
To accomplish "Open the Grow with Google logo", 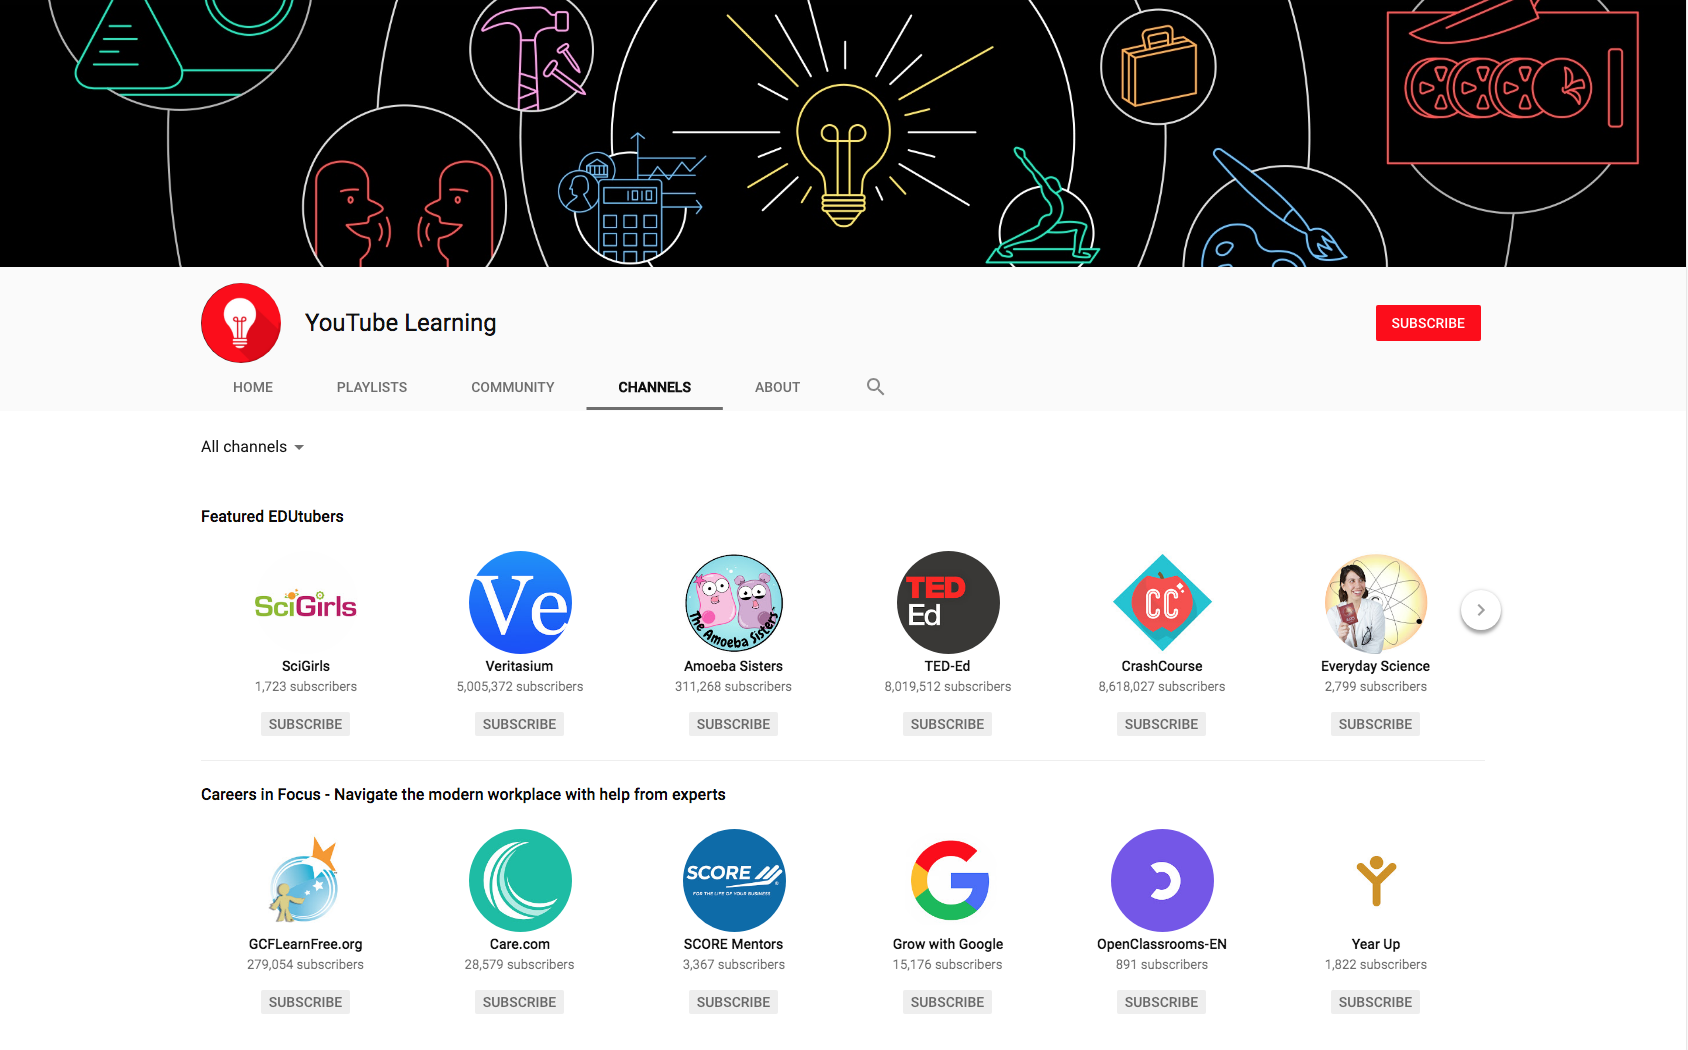I will point(948,881).
